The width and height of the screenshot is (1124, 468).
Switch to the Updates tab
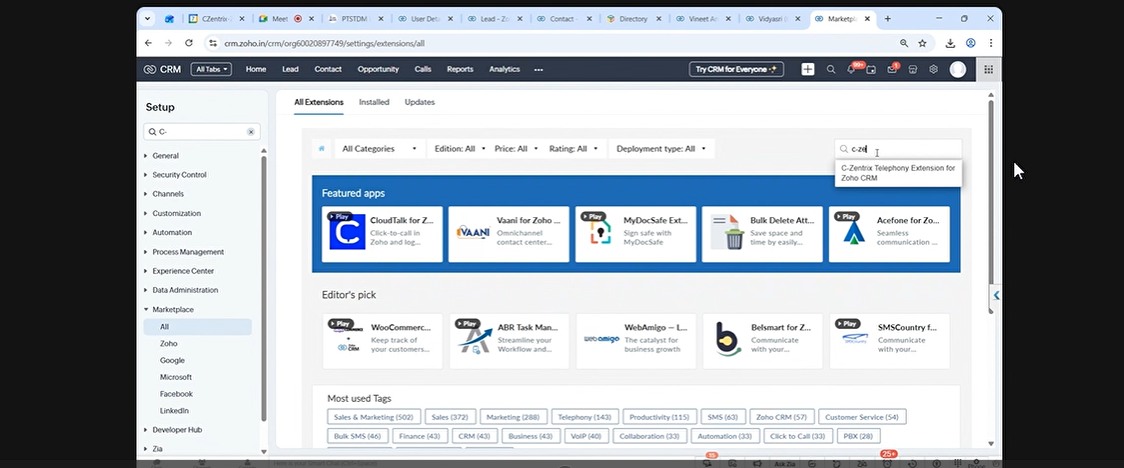419,102
